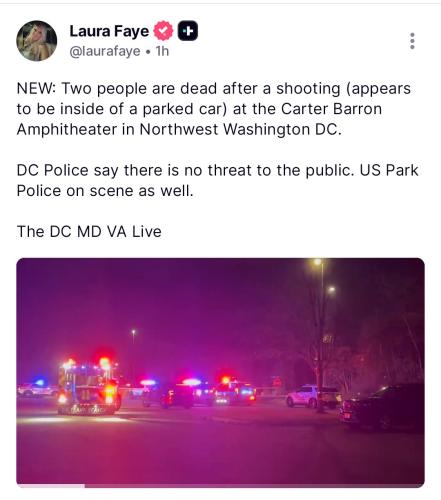Click the black plus badge beside name
441x500 pixels.
click(188, 31)
